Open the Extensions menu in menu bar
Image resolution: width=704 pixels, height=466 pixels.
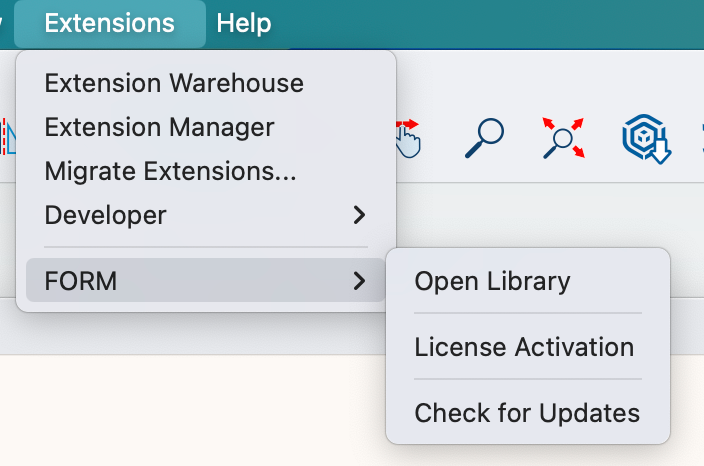tap(109, 23)
